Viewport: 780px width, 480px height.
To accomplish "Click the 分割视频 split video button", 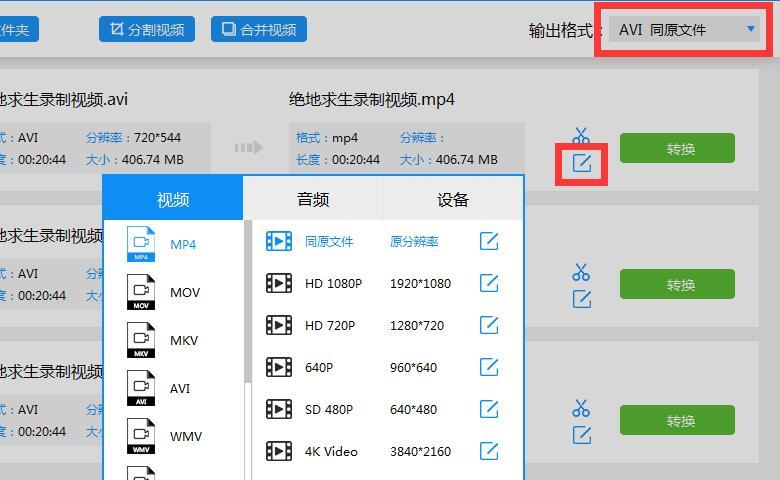I will pos(147,29).
